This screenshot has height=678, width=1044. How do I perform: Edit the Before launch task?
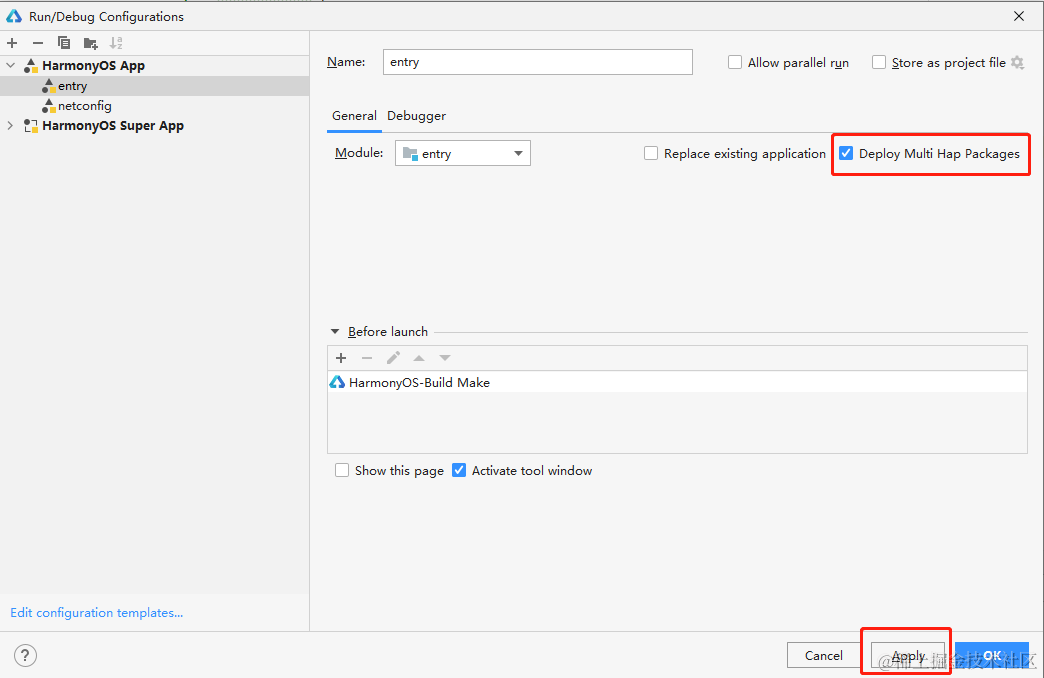(x=393, y=358)
